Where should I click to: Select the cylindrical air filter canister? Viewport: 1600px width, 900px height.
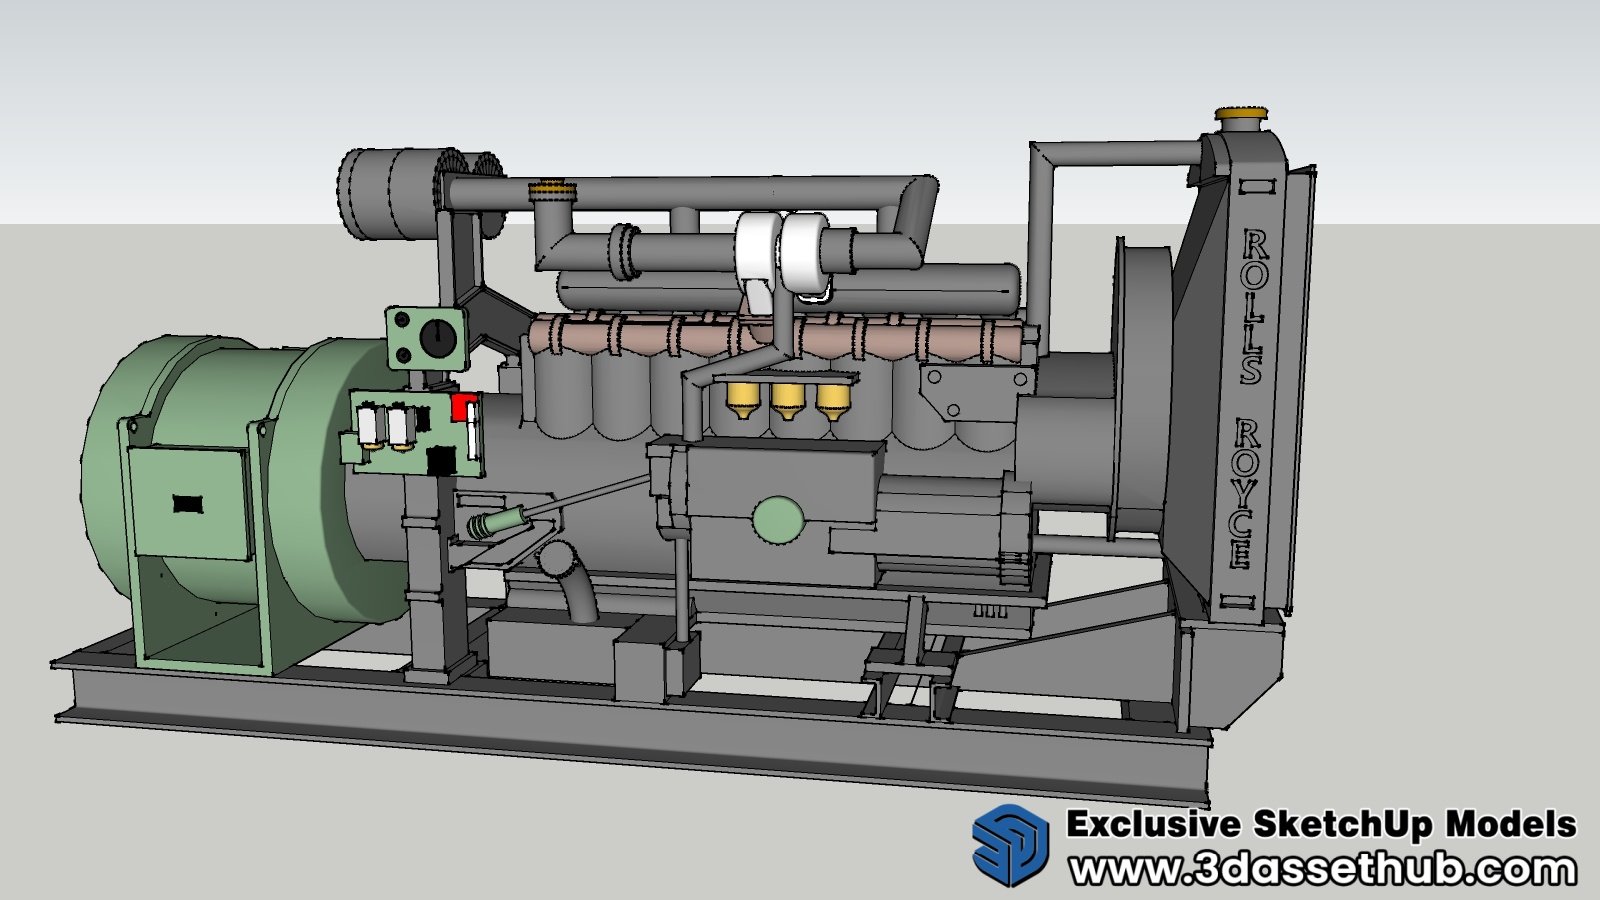(x=385, y=193)
